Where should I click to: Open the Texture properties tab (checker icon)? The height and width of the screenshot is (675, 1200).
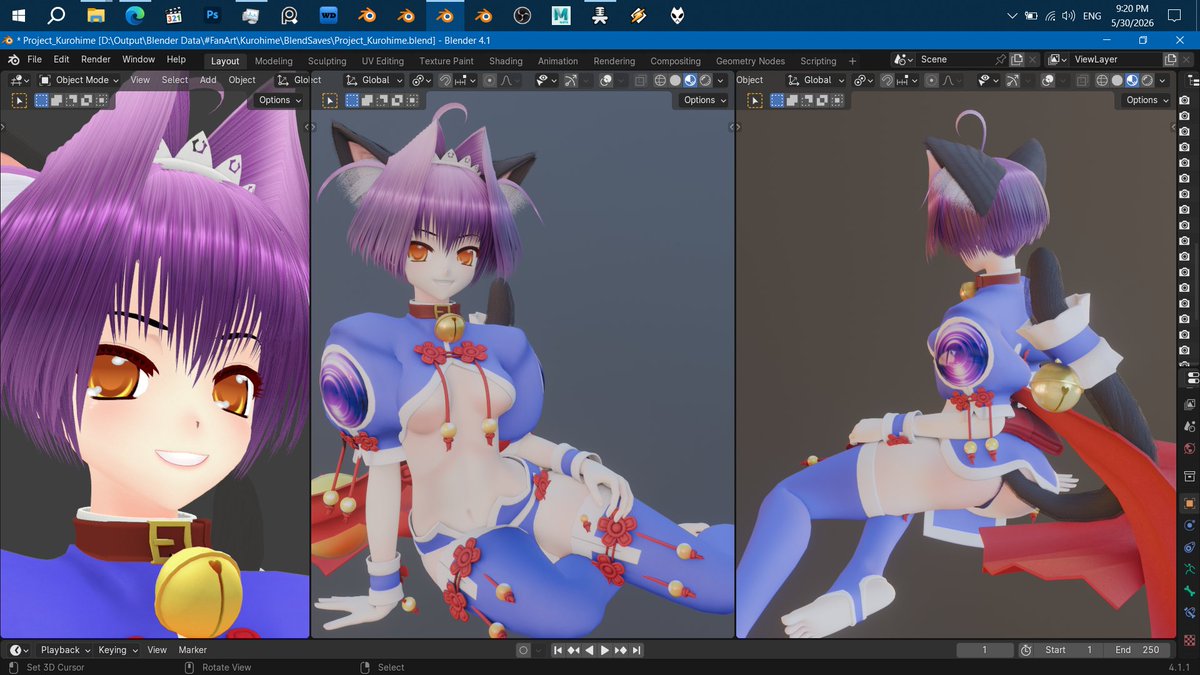click(x=1189, y=639)
